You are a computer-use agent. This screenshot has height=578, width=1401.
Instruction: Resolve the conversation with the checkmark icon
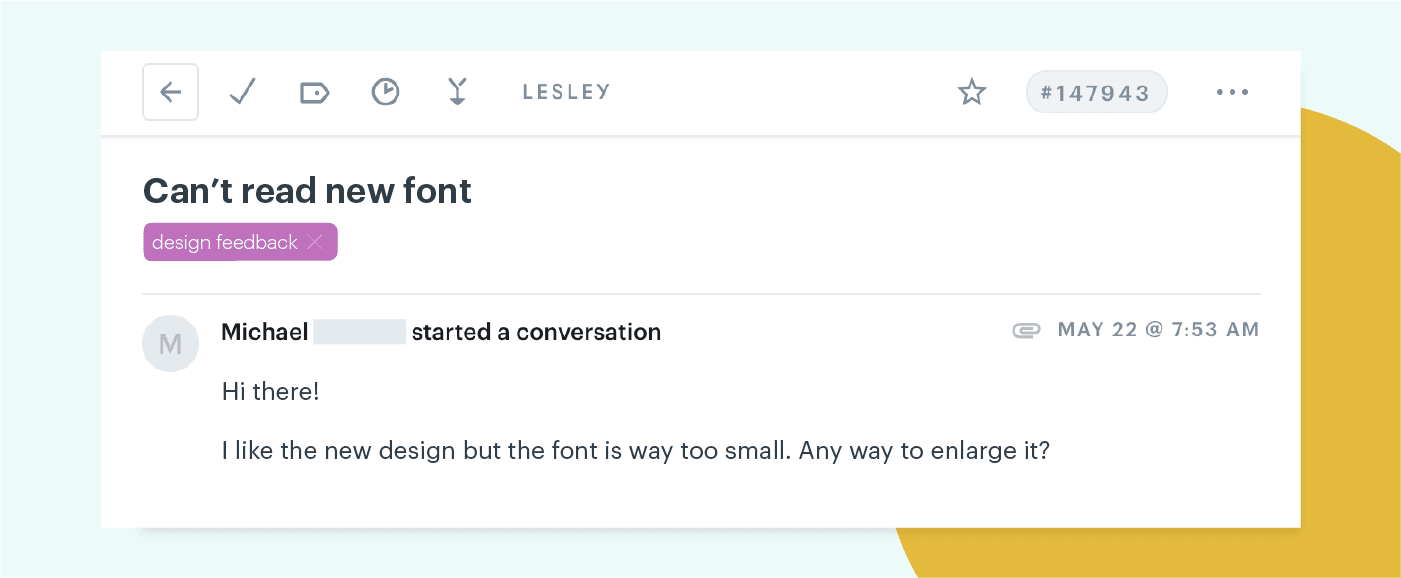coord(242,92)
